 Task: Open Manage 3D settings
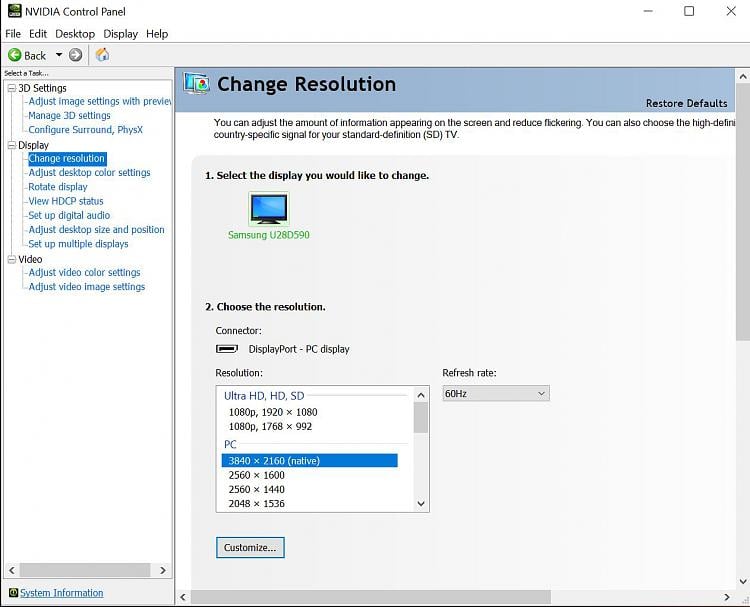pos(69,116)
